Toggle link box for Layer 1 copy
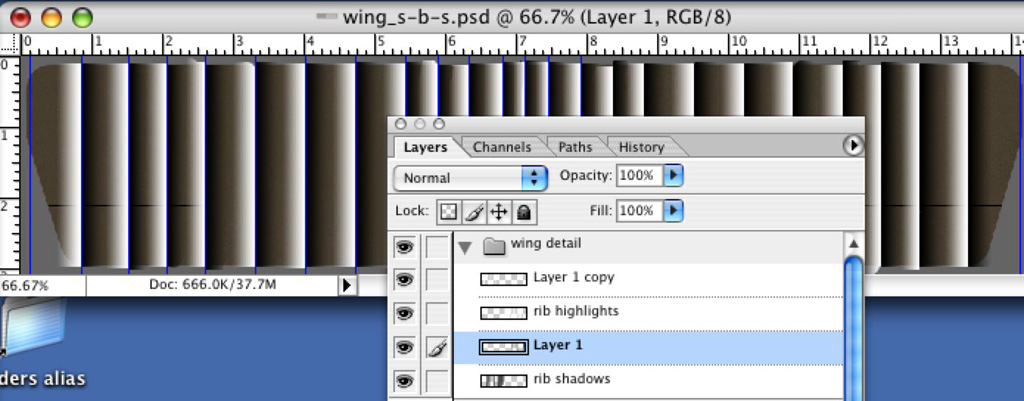This screenshot has width=1024, height=401. (438, 280)
